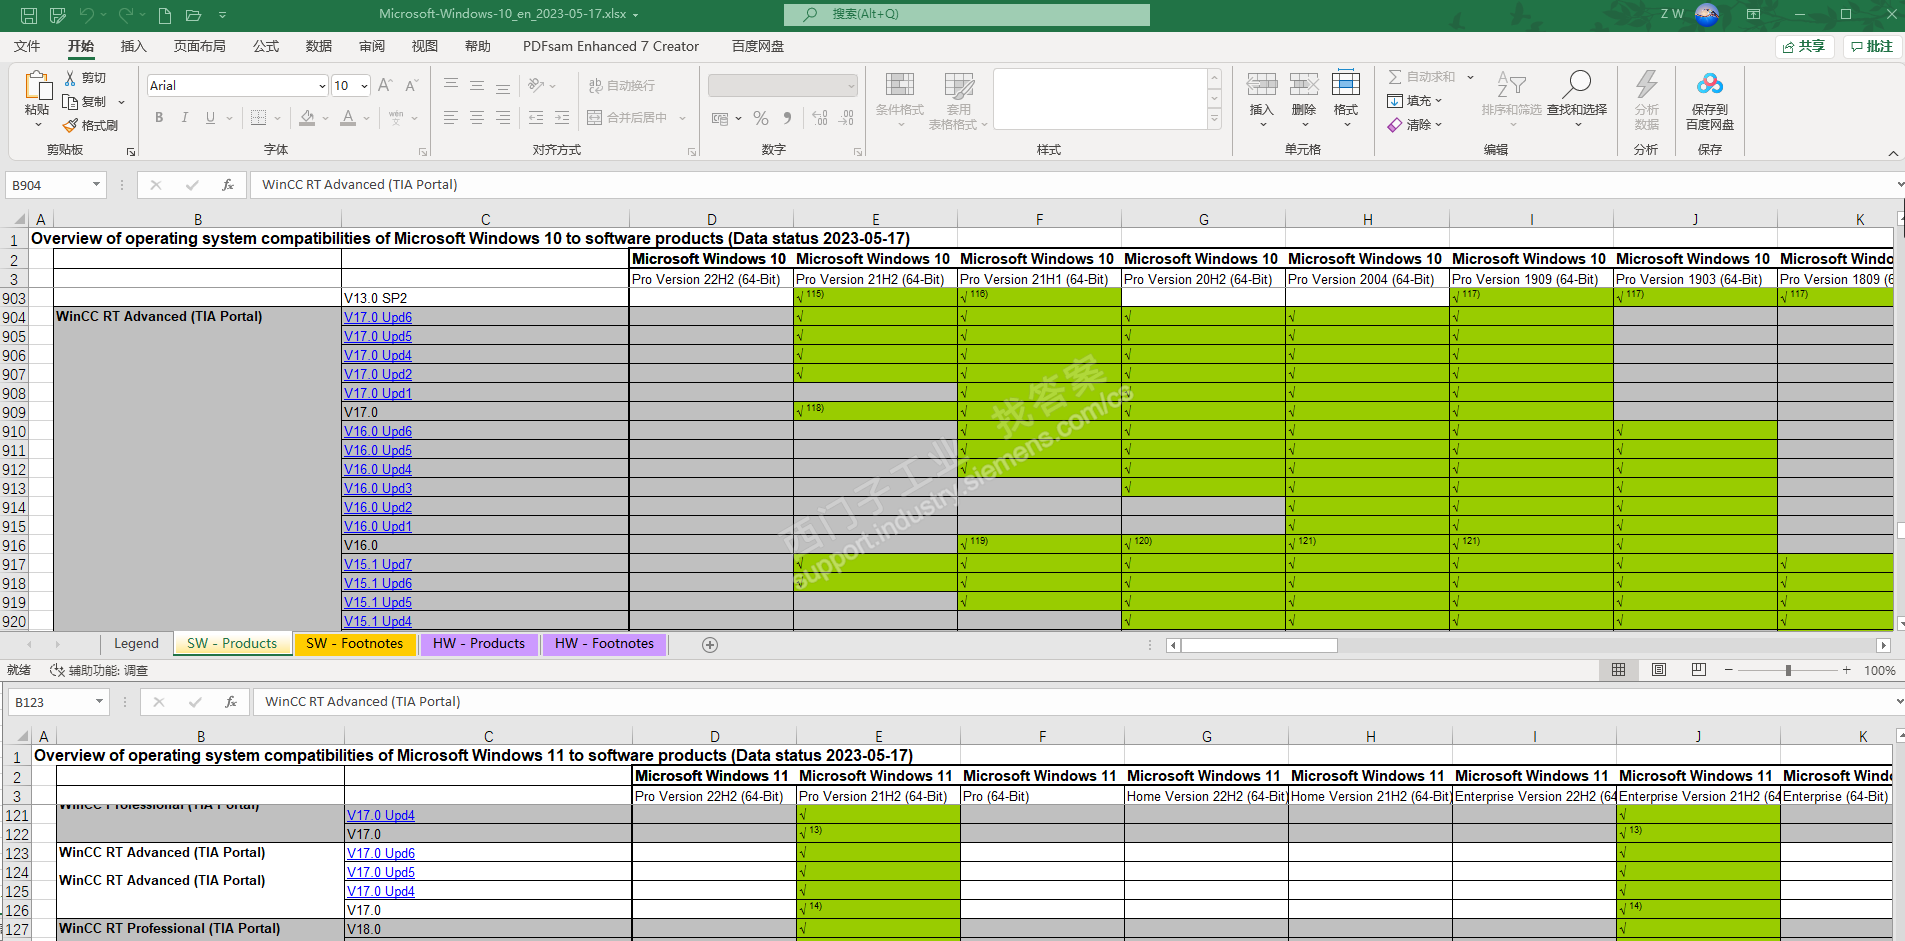The height and width of the screenshot is (941, 1905).
Task: Open the V16.0 Upd1 hyperlink
Action: click(378, 526)
